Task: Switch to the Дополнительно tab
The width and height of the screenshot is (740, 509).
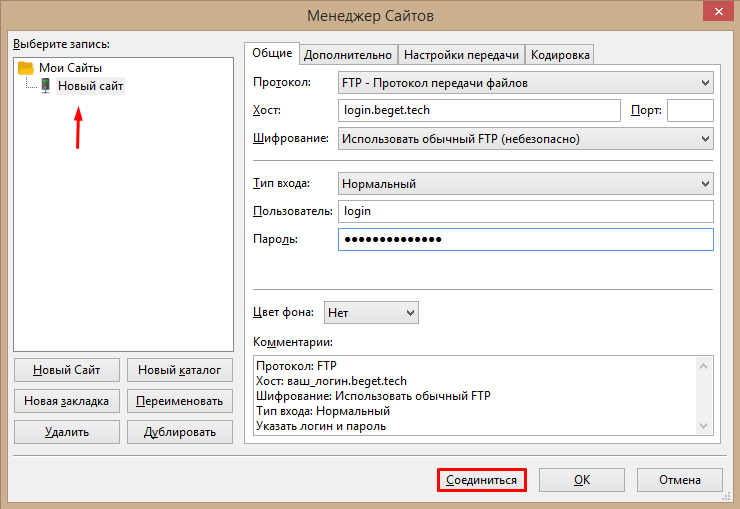Action: click(347, 55)
